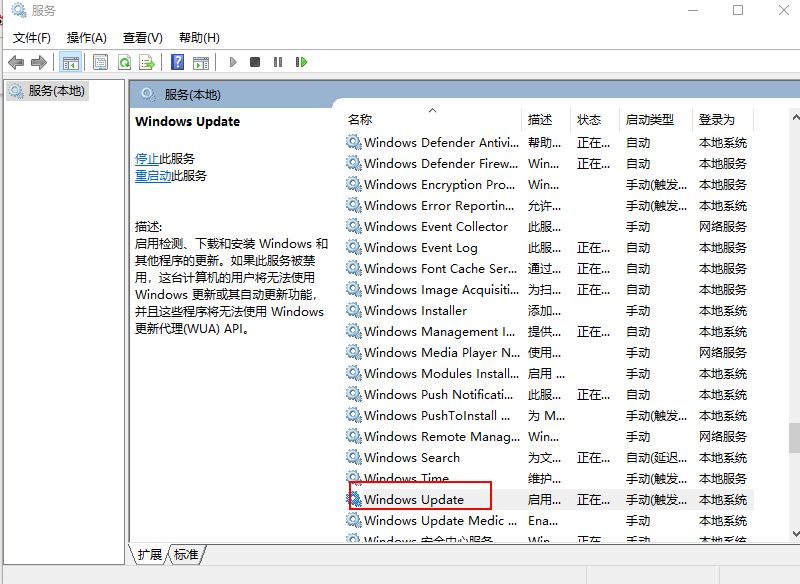Click 自动(延迟... startup type of Windows Search
Viewport: 800px width, 584px height.
tap(656, 458)
